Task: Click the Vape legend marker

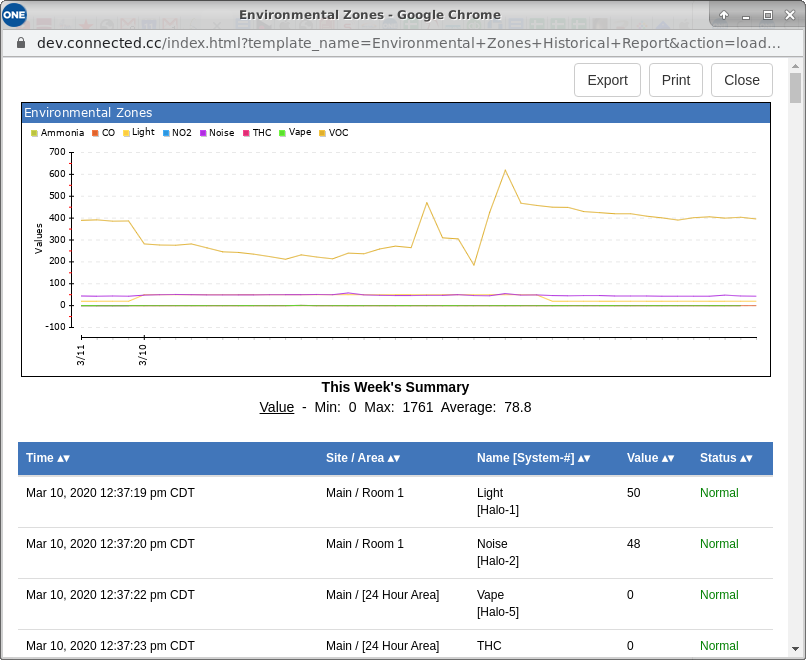Action: (x=280, y=132)
